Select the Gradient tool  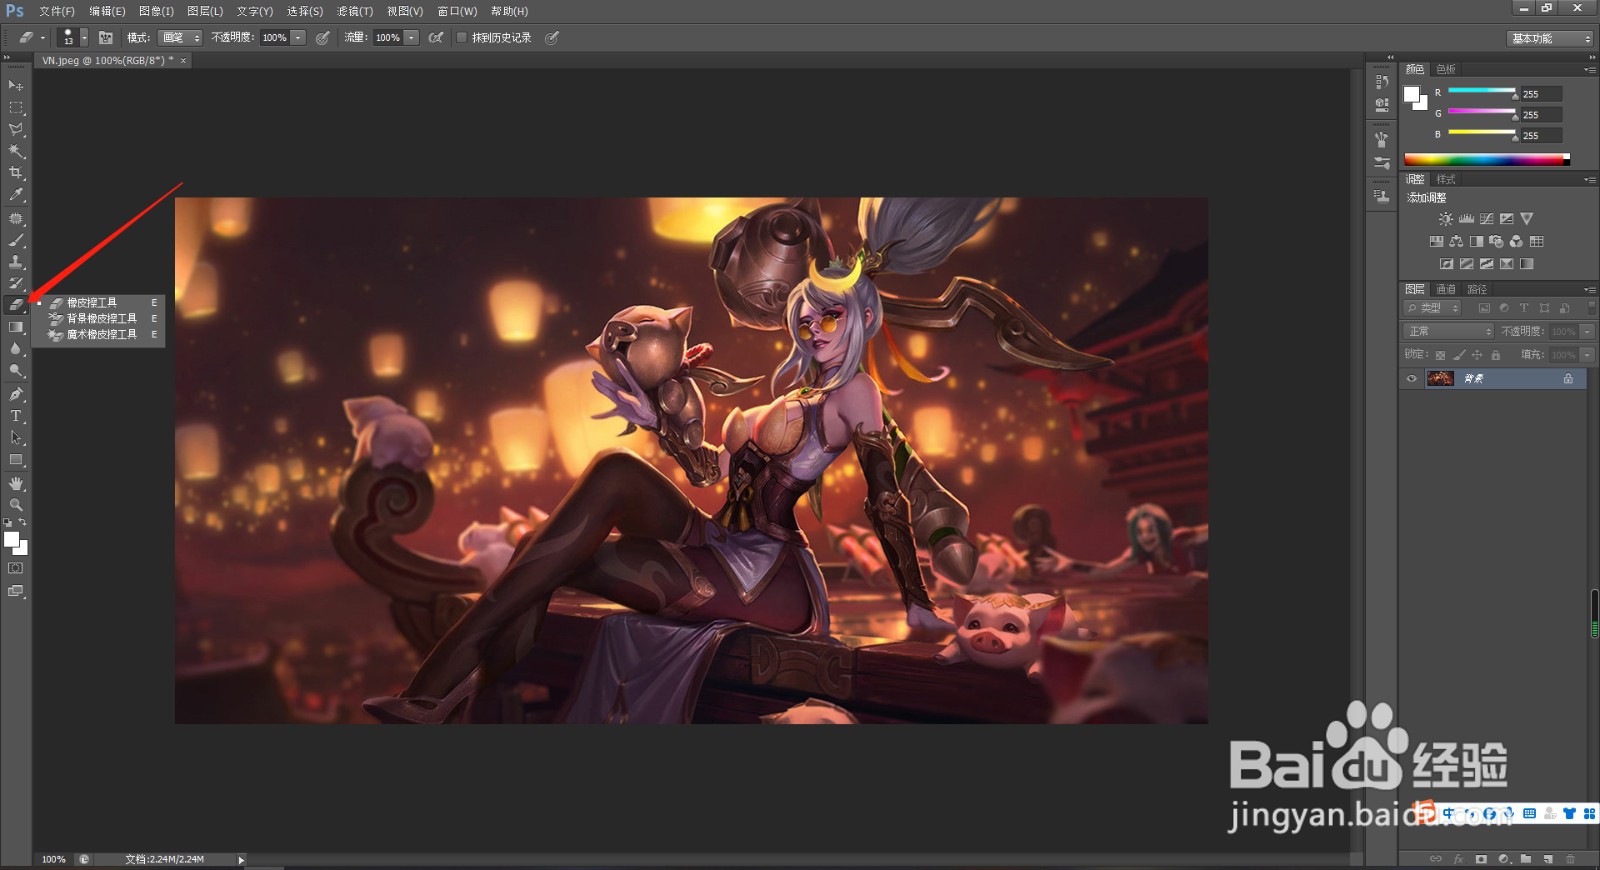16,327
